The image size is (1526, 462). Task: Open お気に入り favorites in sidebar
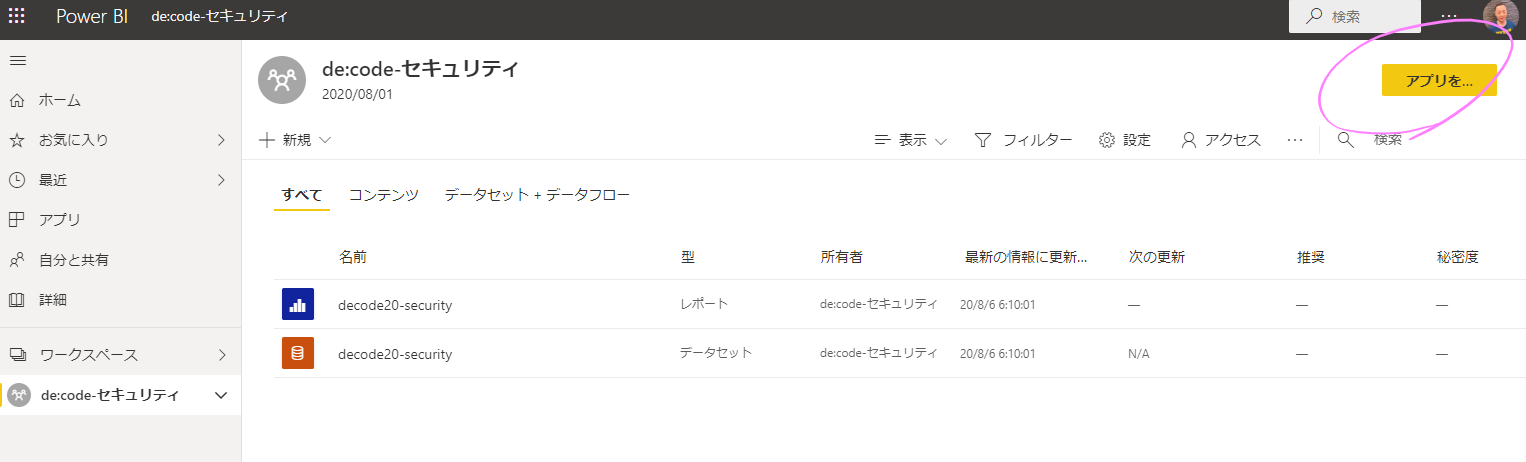74,140
